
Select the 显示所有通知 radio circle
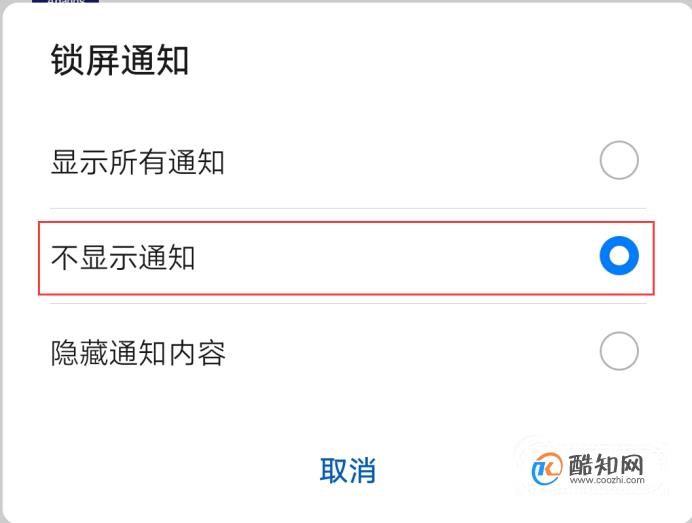(619, 160)
